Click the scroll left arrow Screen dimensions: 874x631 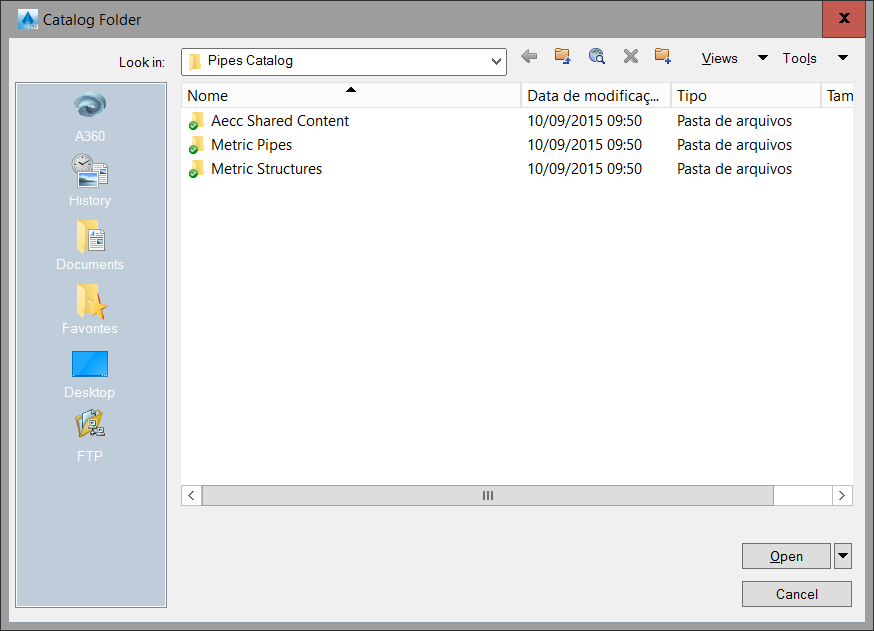(x=191, y=496)
